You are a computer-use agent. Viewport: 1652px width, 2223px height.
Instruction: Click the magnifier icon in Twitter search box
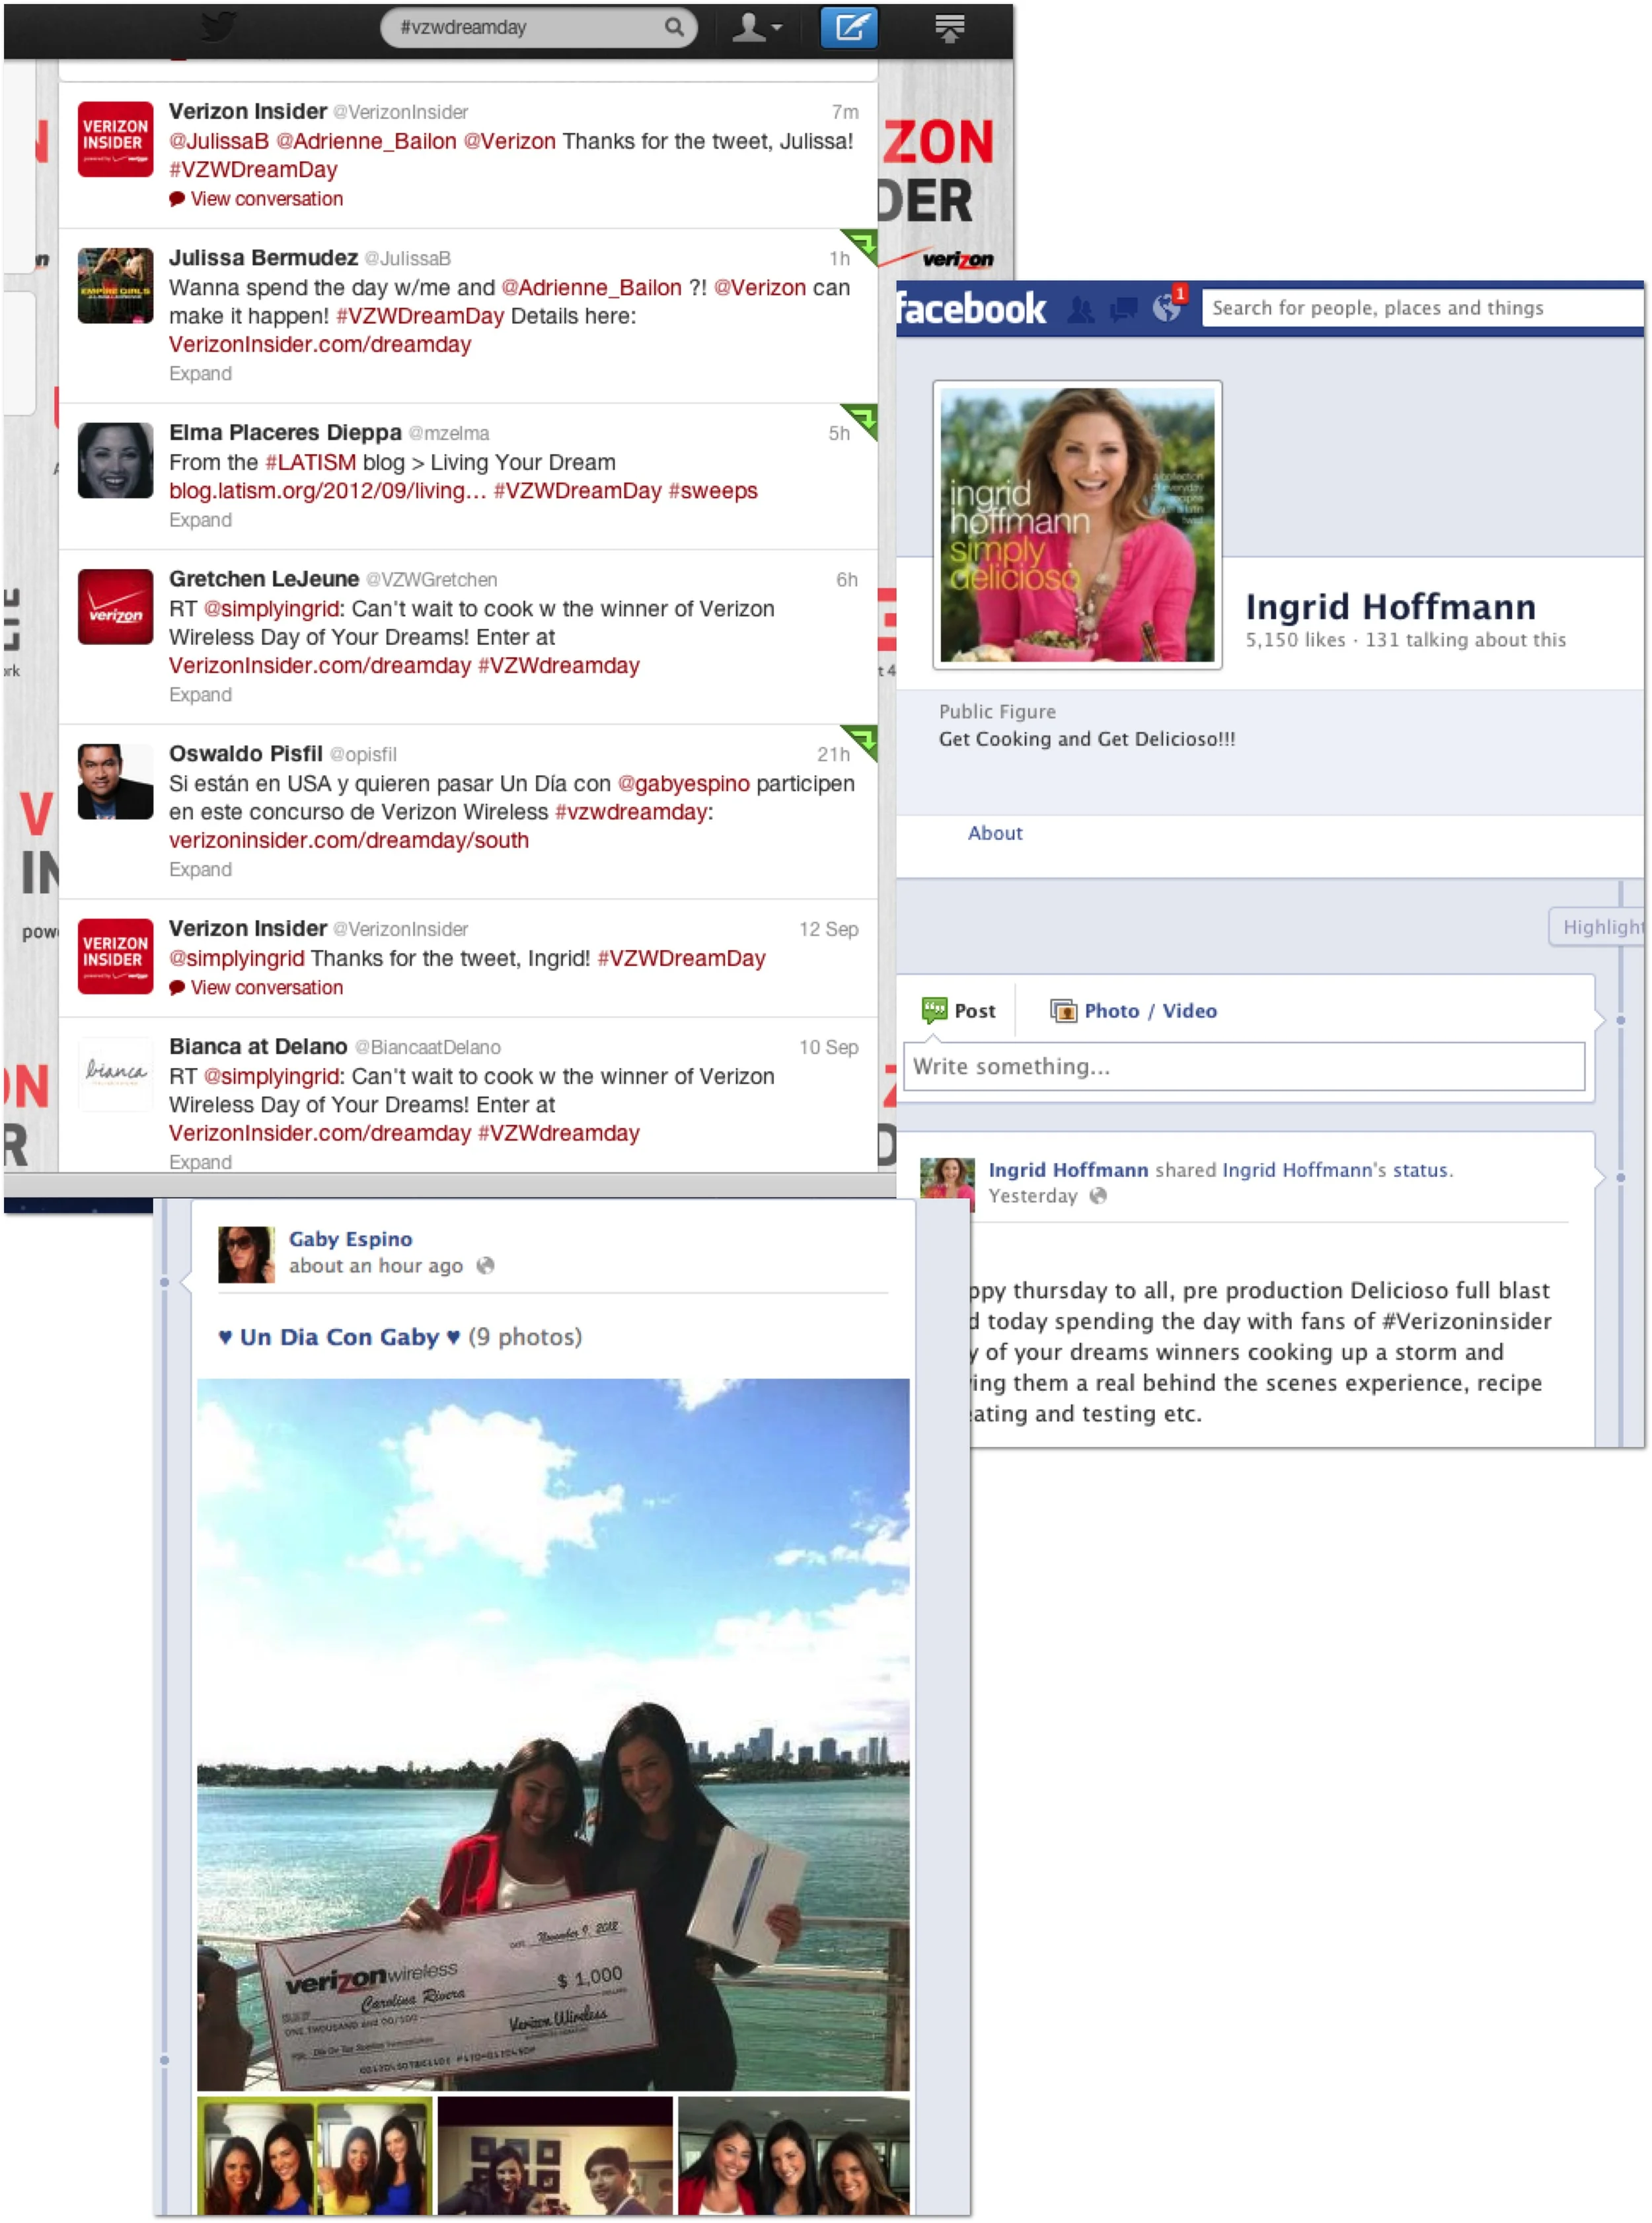click(675, 27)
